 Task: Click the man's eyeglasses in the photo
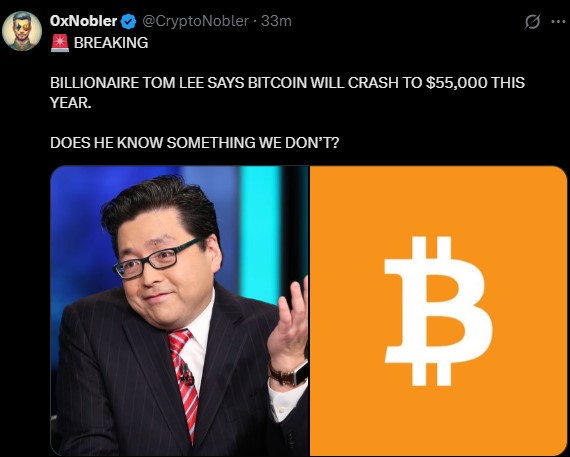tap(156, 259)
